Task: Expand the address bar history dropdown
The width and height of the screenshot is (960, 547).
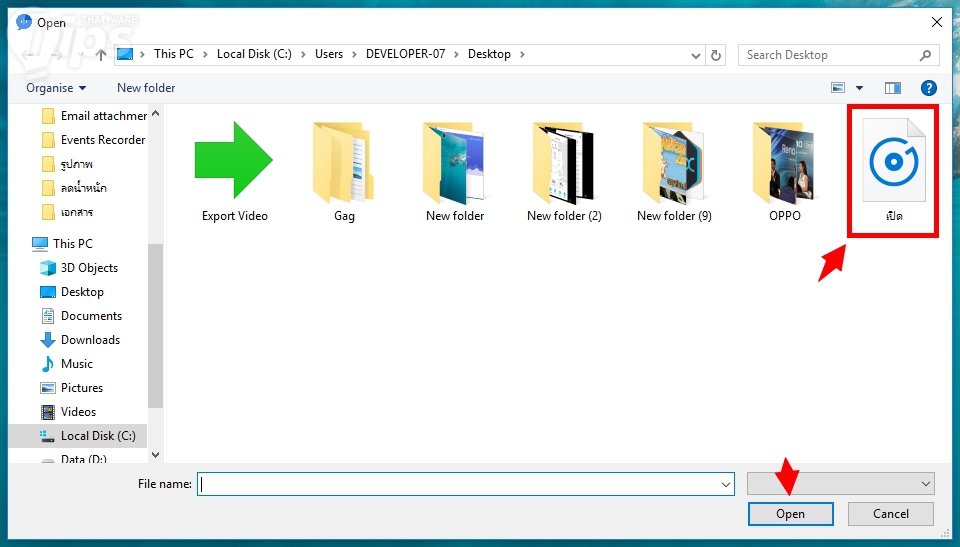Action: coord(696,56)
